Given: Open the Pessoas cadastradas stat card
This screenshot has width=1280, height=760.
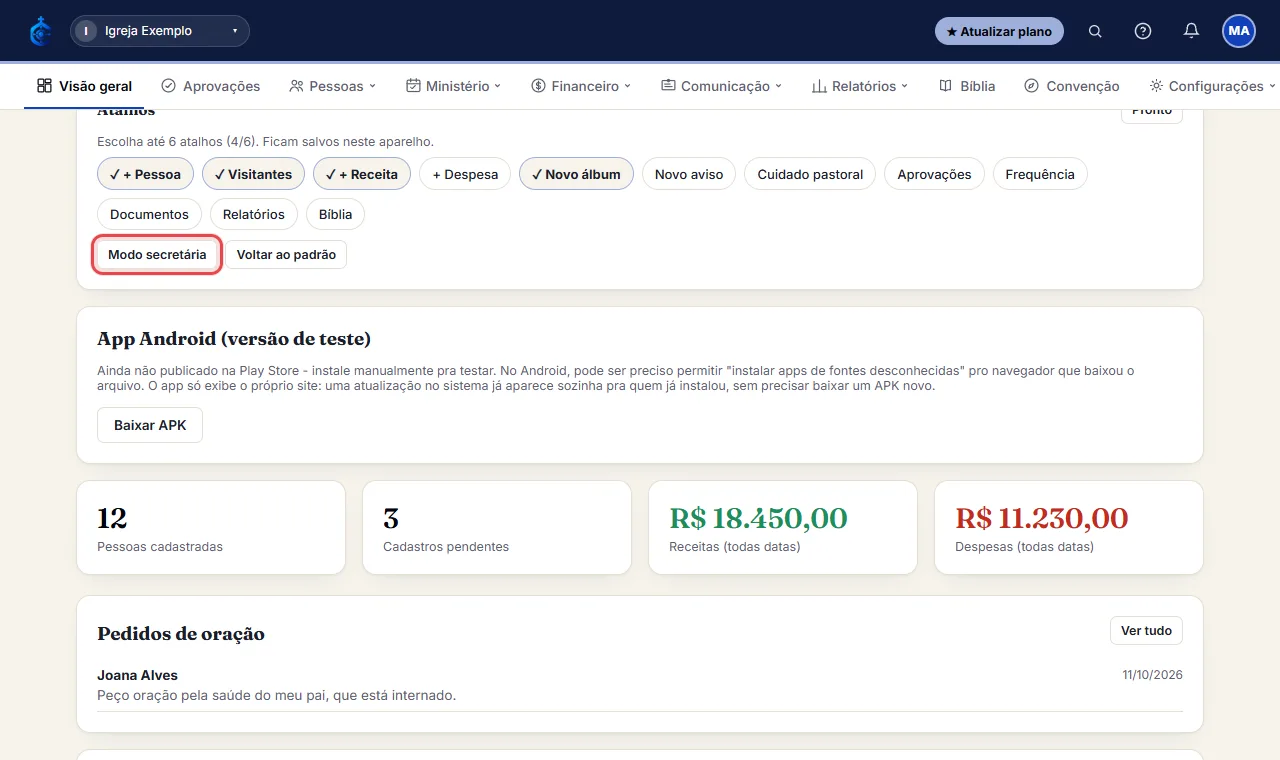Looking at the screenshot, I should tap(211, 528).
